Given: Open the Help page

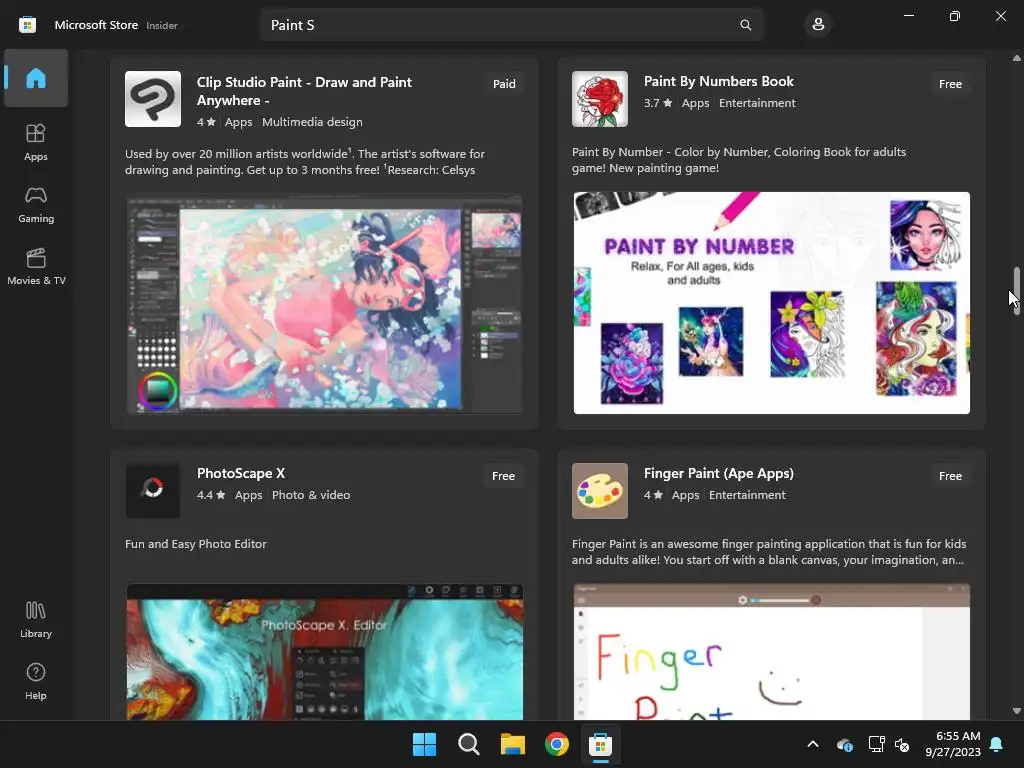Looking at the screenshot, I should (x=36, y=681).
